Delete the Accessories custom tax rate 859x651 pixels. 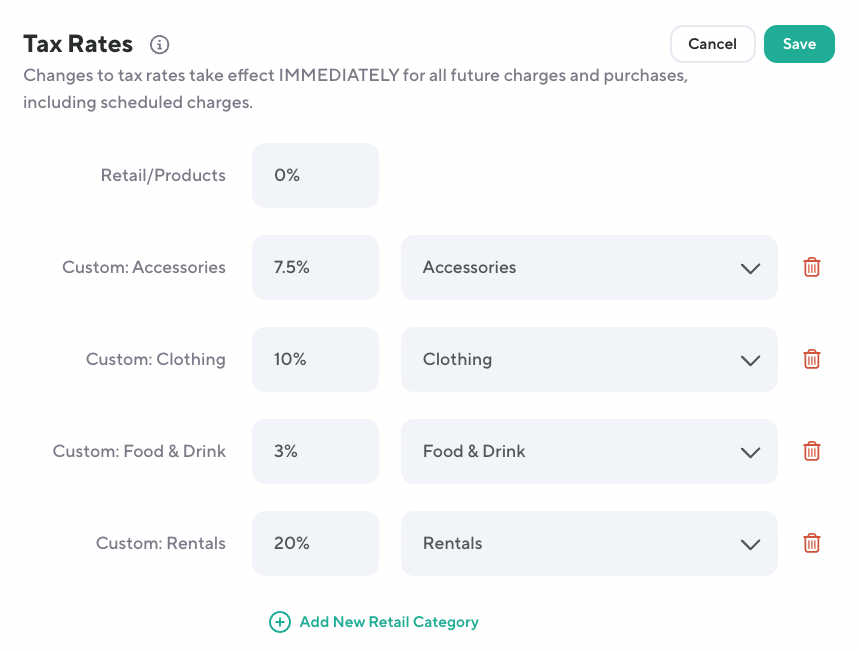pyautogui.click(x=812, y=267)
